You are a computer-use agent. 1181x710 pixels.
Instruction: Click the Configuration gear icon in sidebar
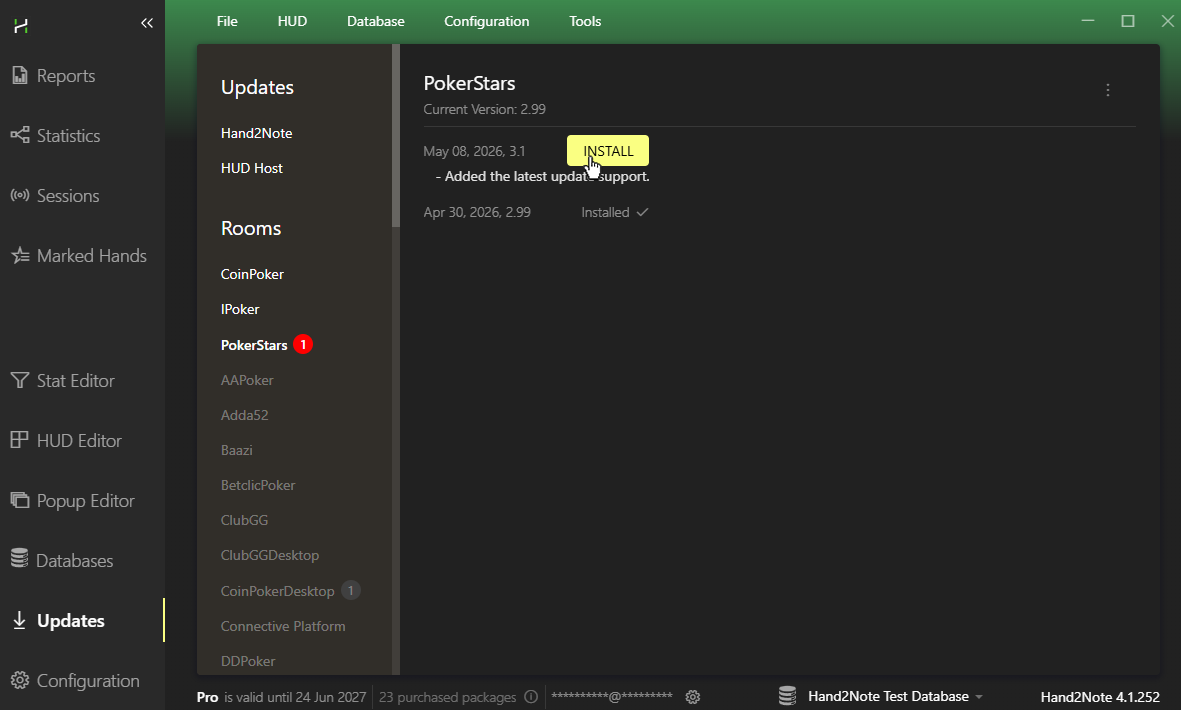click(x=20, y=681)
